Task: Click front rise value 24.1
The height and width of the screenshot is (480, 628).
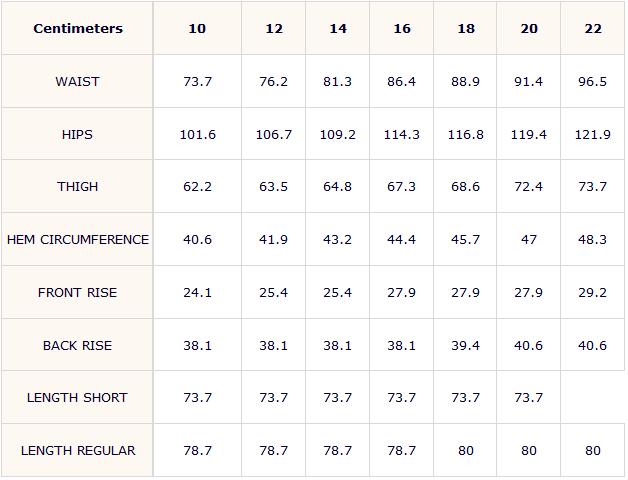Action: tap(197, 292)
